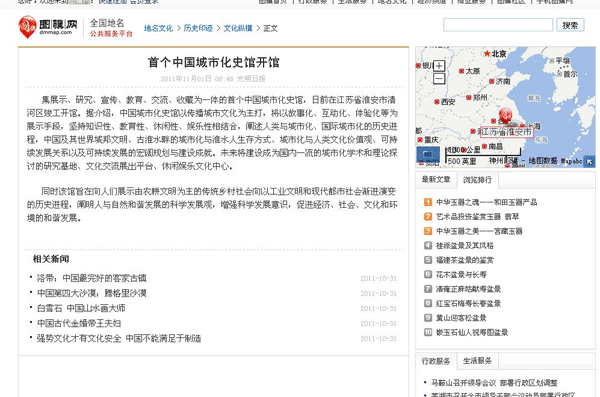Click the 光明日报 source text

(251, 79)
